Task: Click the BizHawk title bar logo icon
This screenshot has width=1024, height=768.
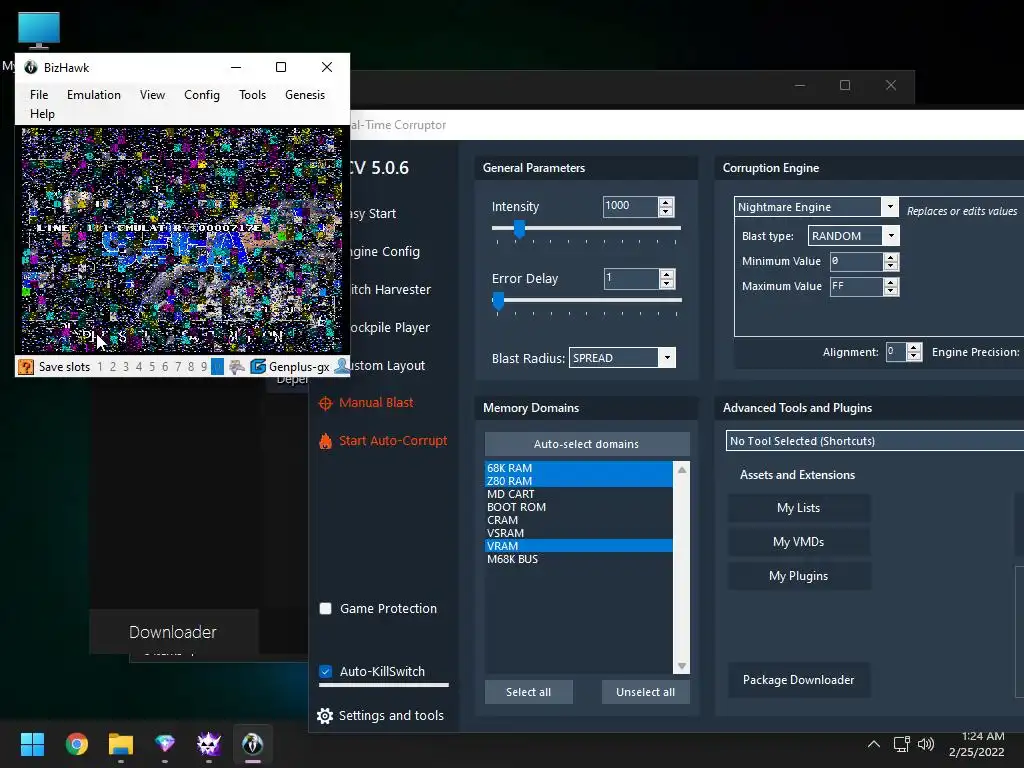Action: click(31, 67)
